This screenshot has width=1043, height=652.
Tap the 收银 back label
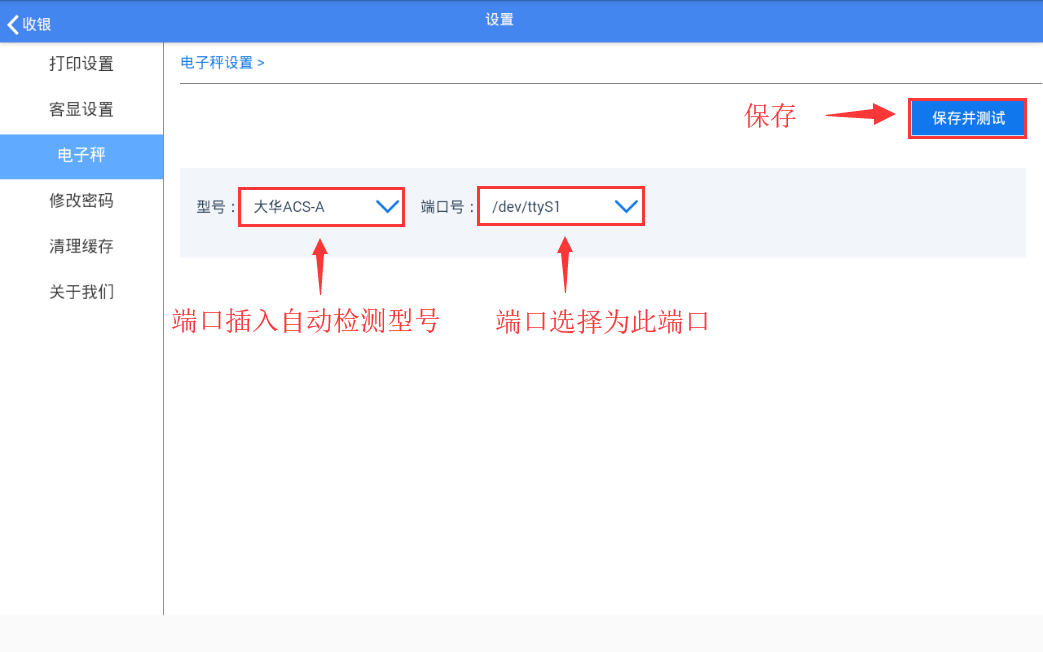click(37, 24)
